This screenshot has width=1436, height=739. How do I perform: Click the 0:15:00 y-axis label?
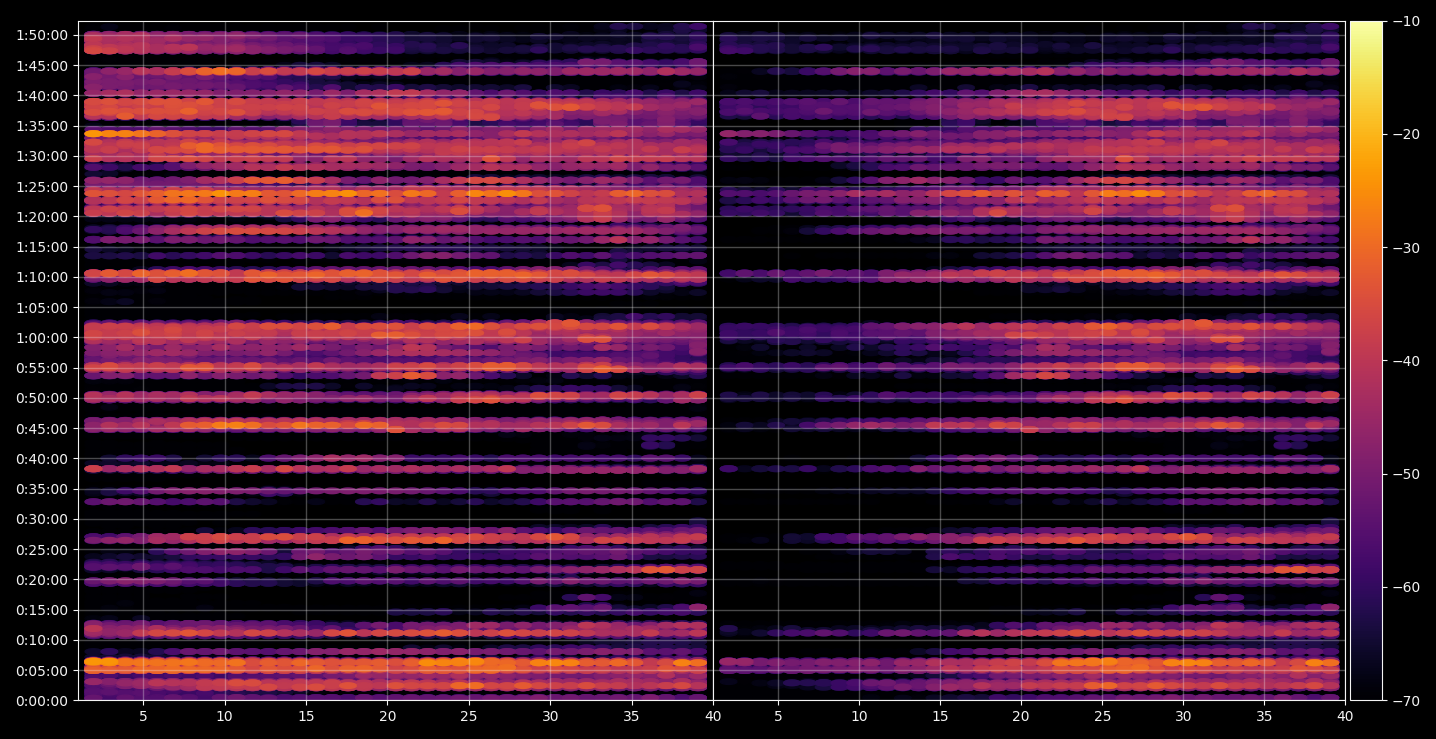42,610
